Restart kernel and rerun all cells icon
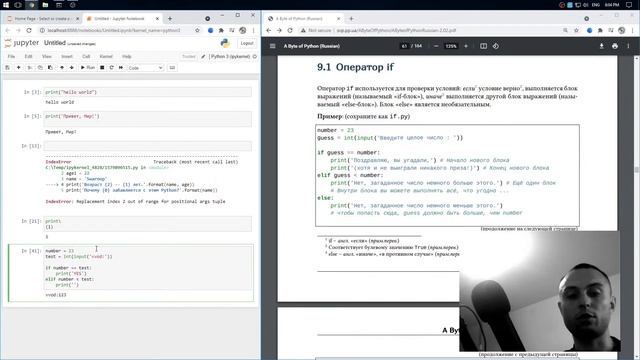This screenshot has width=640, height=360. click(x=121, y=68)
